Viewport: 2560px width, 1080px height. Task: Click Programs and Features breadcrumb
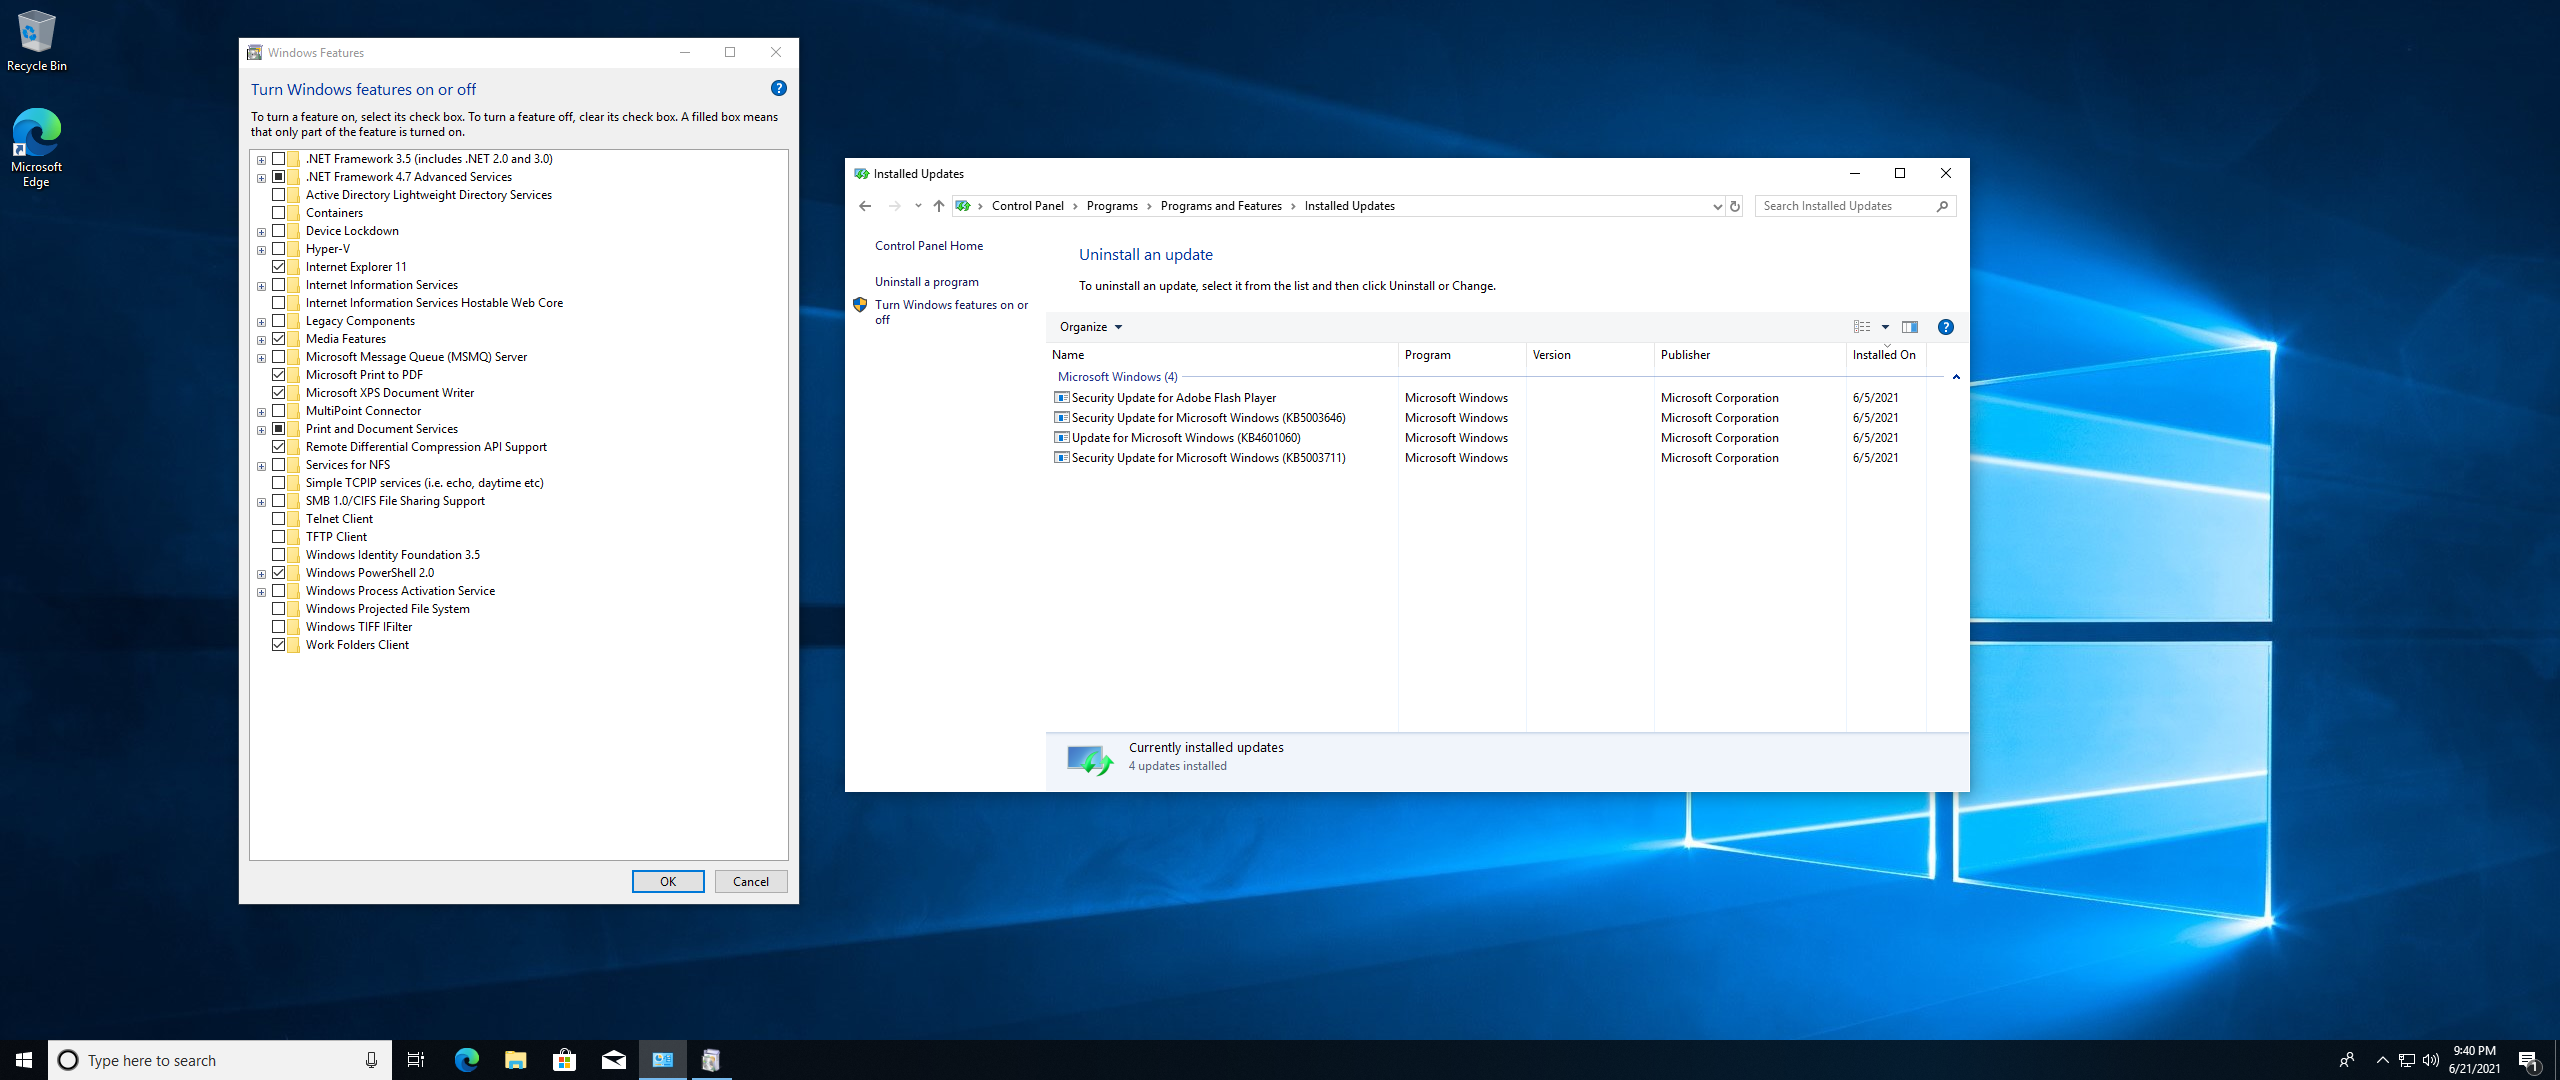[x=1221, y=206]
